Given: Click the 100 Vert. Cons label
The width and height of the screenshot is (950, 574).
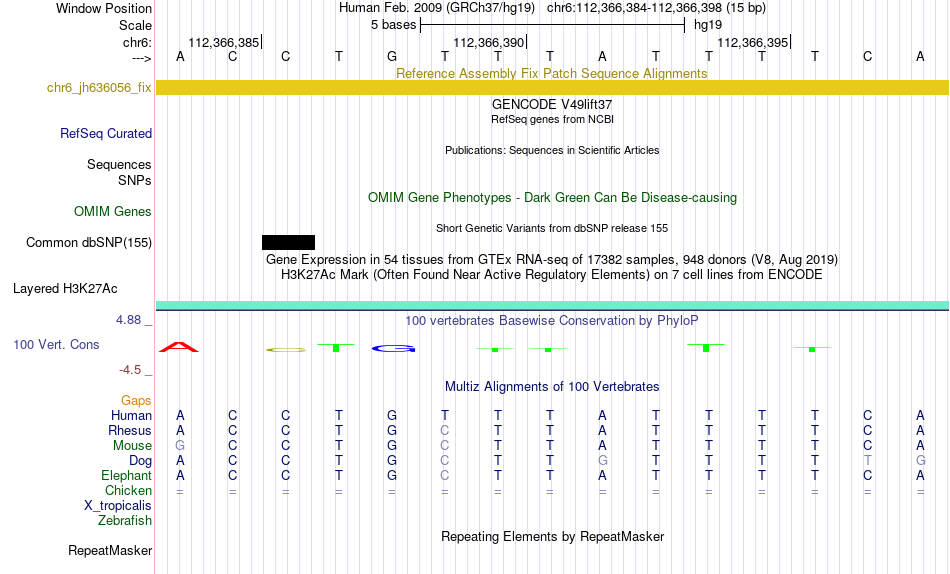Looking at the screenshot, I should coord(56,345).
